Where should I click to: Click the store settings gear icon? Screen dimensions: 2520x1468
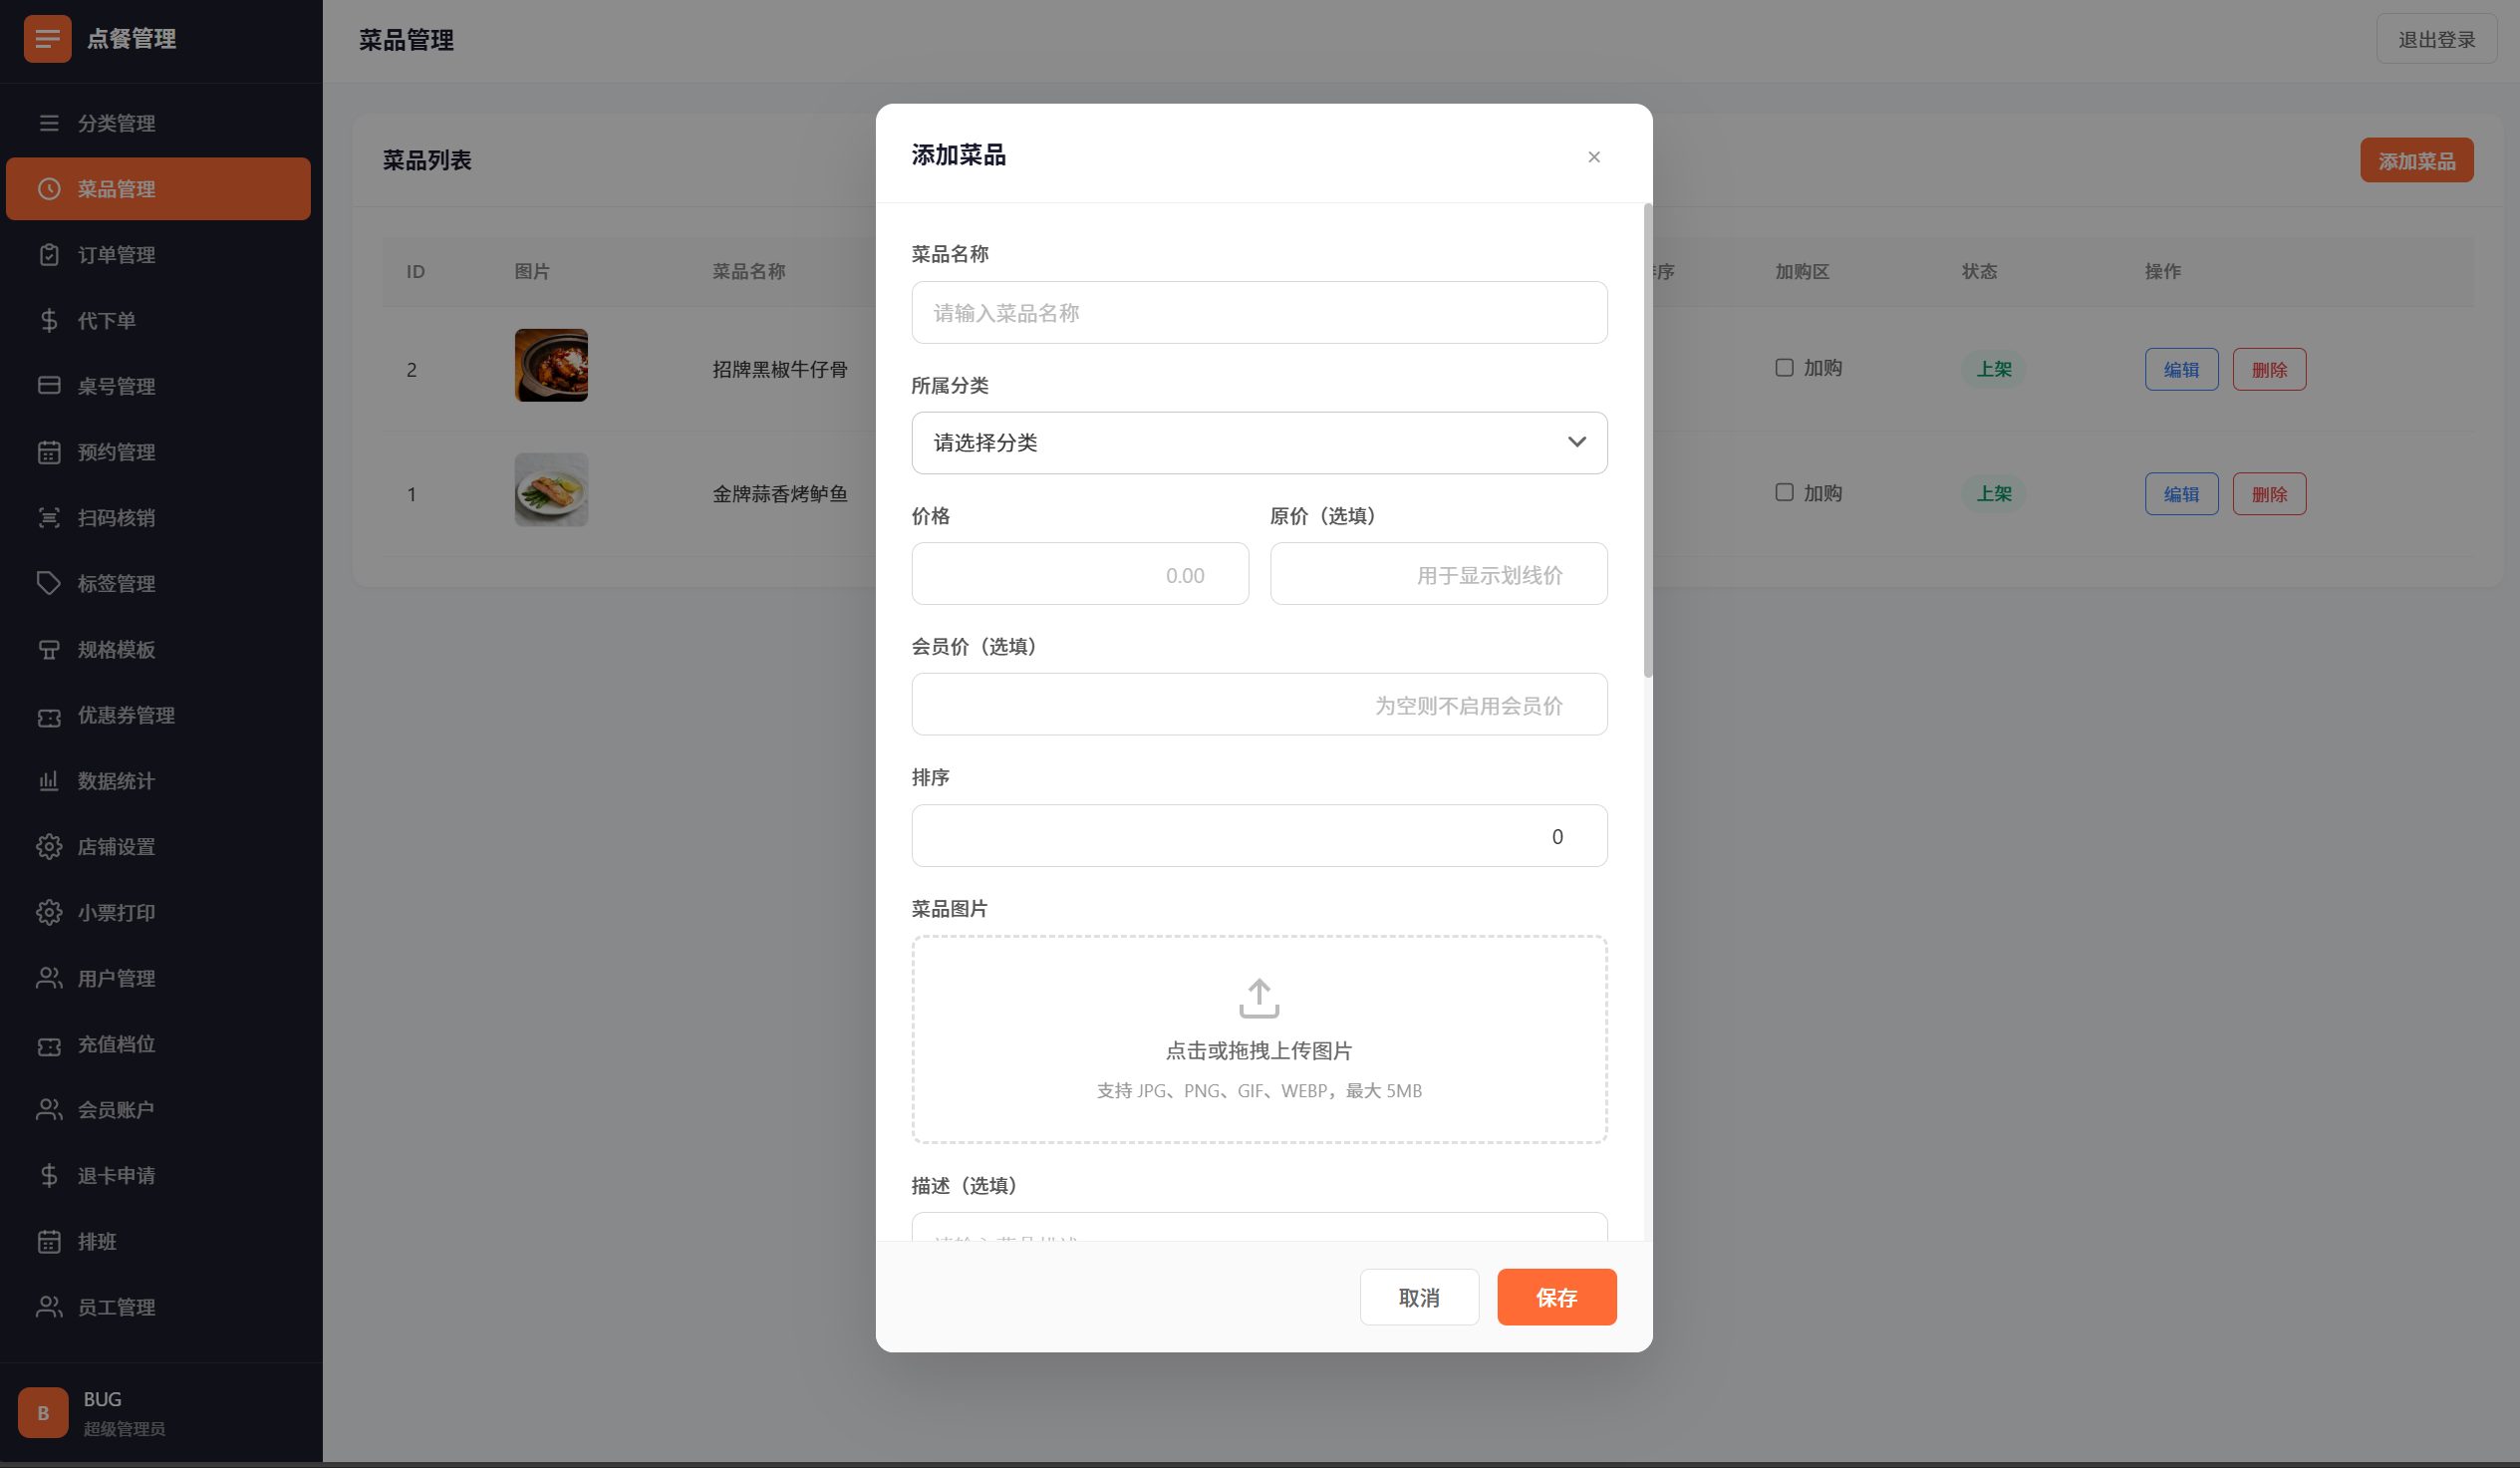pyautogui.click(x=49, y=847)
